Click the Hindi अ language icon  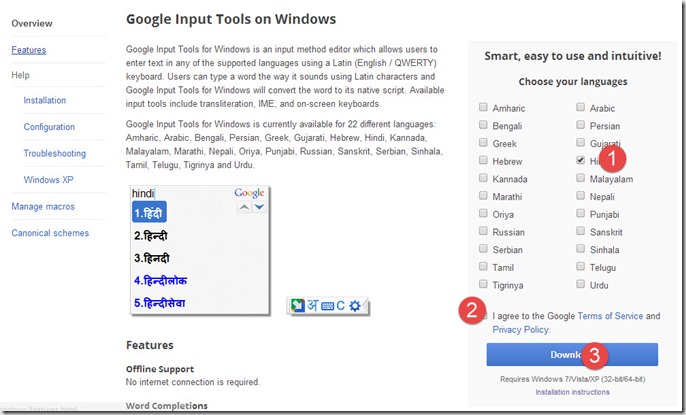click(x=312, y=305)
